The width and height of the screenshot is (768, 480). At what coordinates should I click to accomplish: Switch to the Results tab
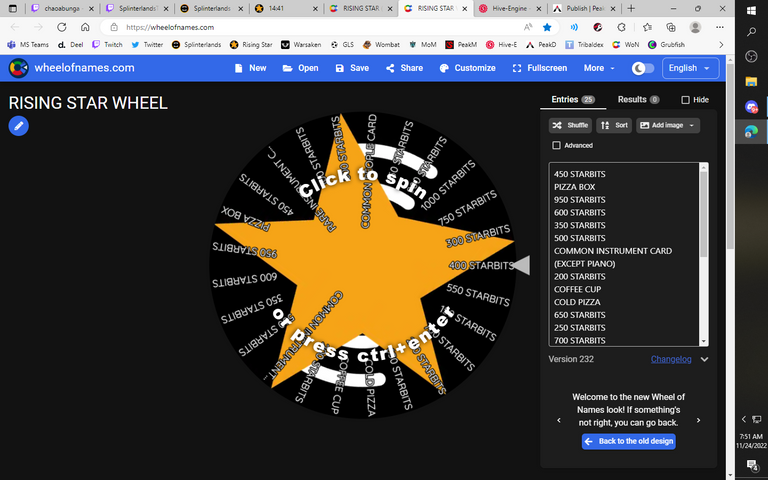[638, 99]
